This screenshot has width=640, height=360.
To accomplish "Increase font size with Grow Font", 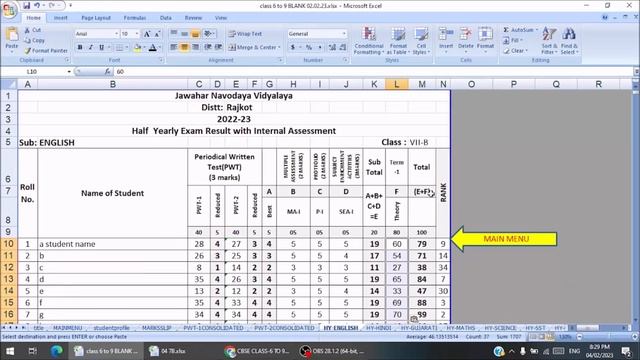I will pos(147,34).
